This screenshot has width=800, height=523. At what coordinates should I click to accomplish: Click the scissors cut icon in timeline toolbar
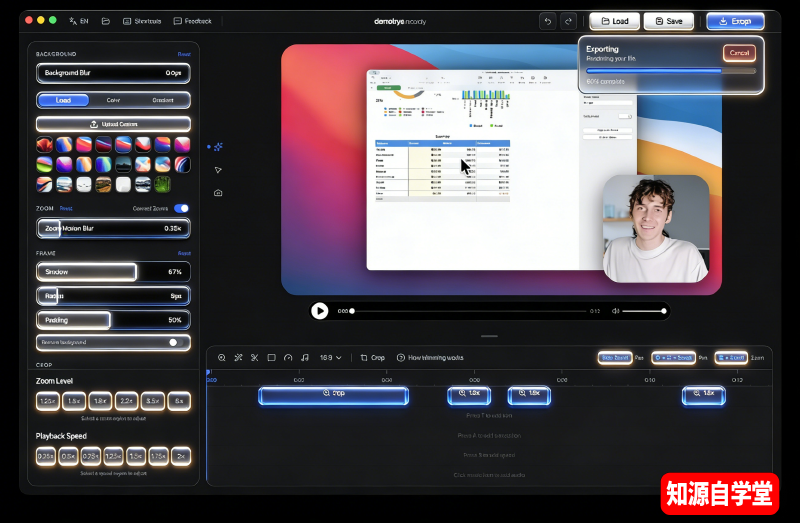(x=254, y=357)
